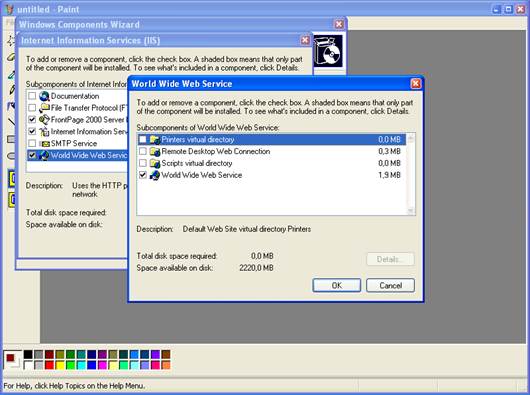Click the subcomponents list scroll down arrow
Image resolution: width=530 pixels, height=395 pixels.
pyautogui.click(x=411, y=211)
